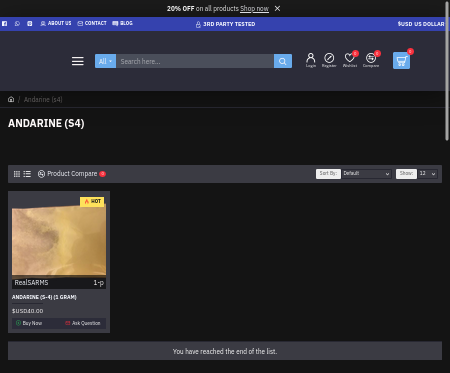Click the magnifier search button

283,61
